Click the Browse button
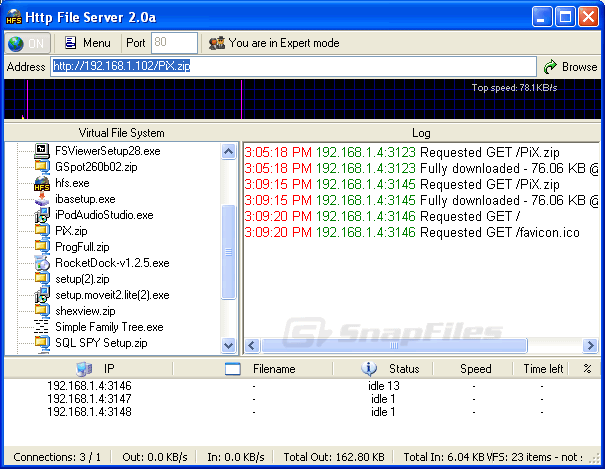 pyautogui.click(x=570, y=67)
